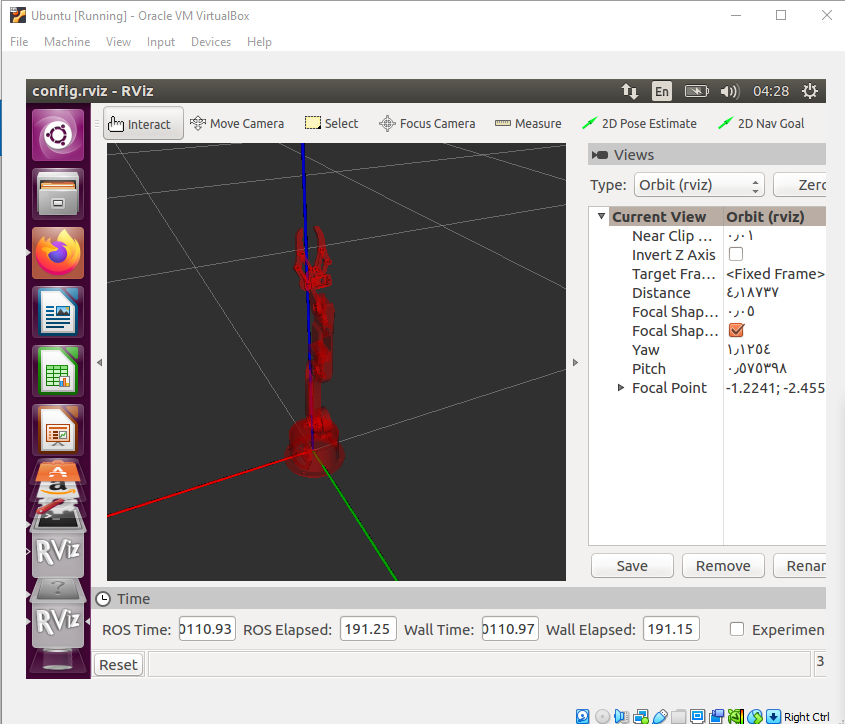Uncheck the Focal Shape Fixed Size checkbox
The height and width of the screenshot is (724, 845).
pyautogui.click(x=736, y=330)
